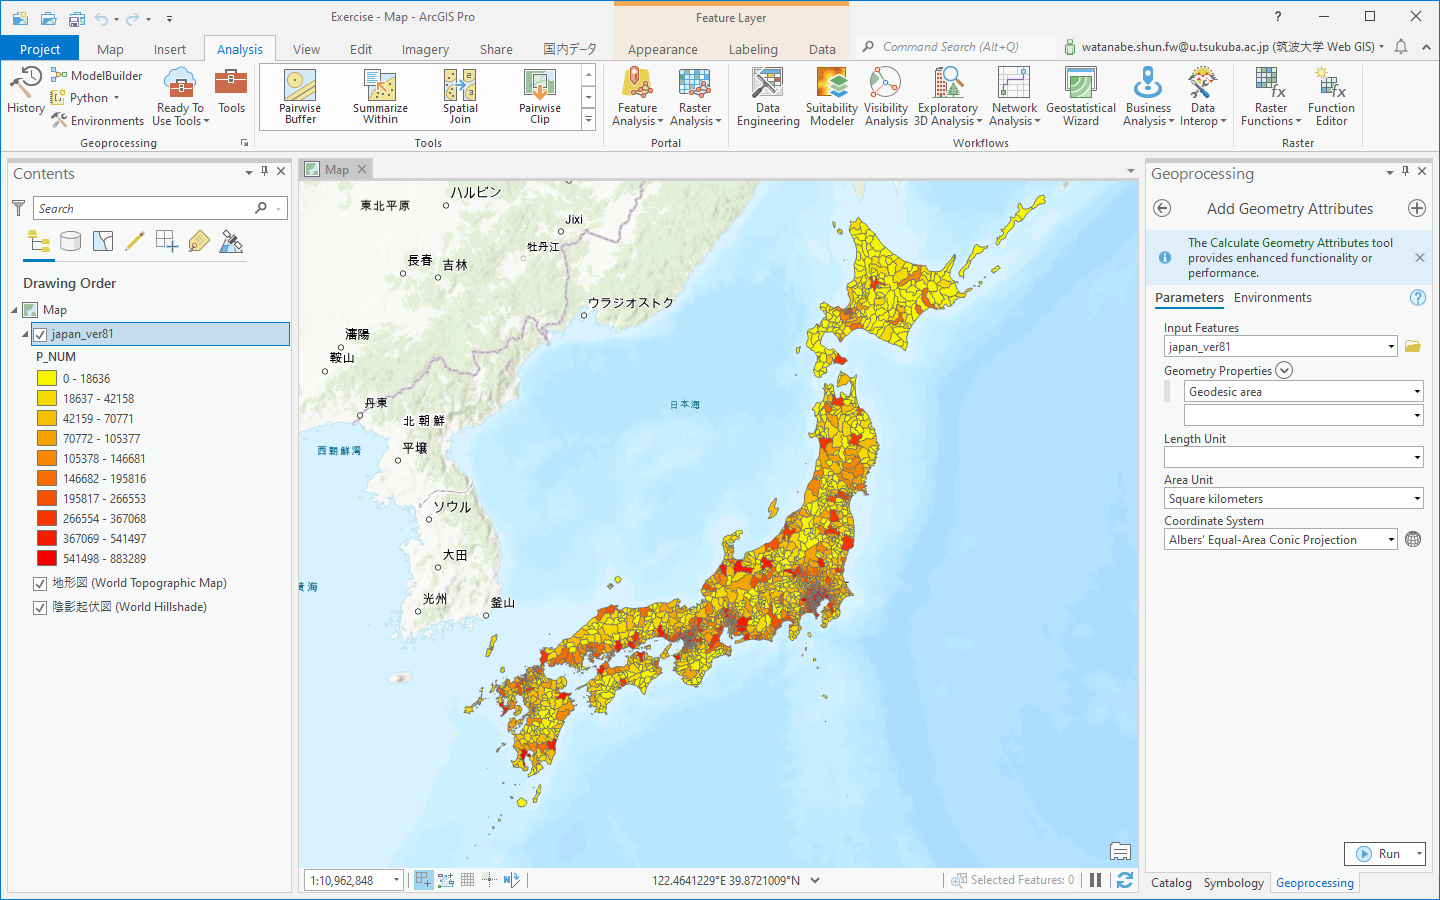Switch to Environments tab in Geoprocessing
The image size is (1440, 900).
[1272, 297]
